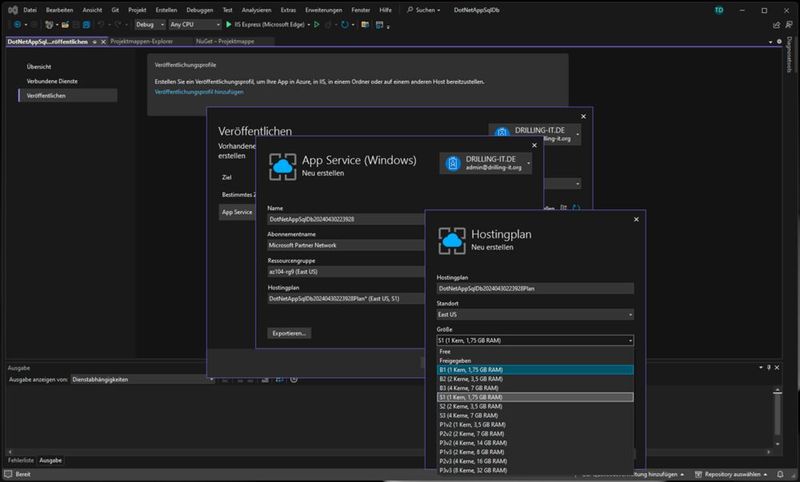This screenshot has width=800, height=482.
Task: Open the Erweiterungen menu
Action: (x=323, y=10)
